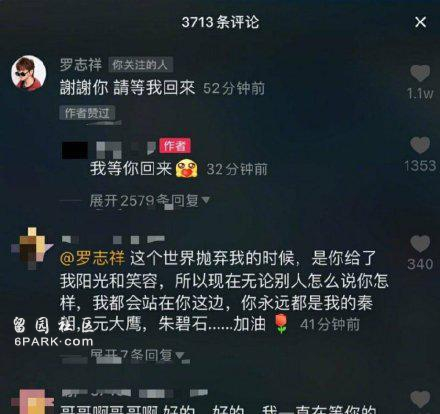Image resolution: width=440 pixels, height=414 pixels.
Task: Close the comments panel with X
Action: coord(420,22)
